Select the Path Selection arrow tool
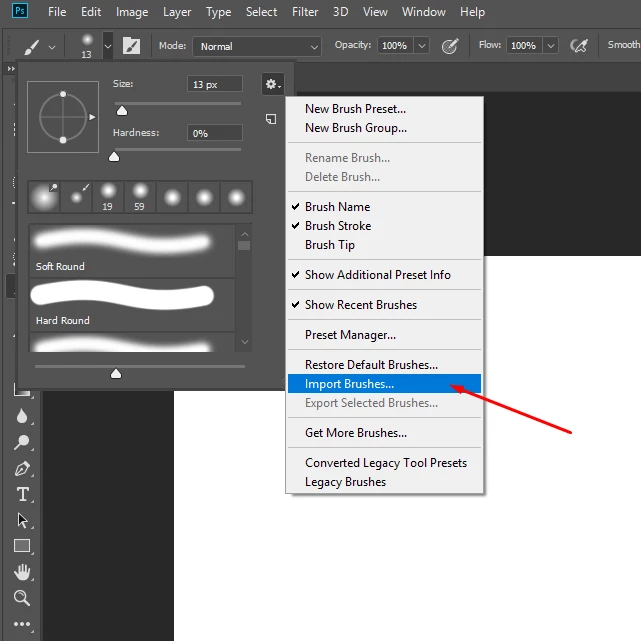This screenshot has height=641, width=641. [x=22, y=520]
